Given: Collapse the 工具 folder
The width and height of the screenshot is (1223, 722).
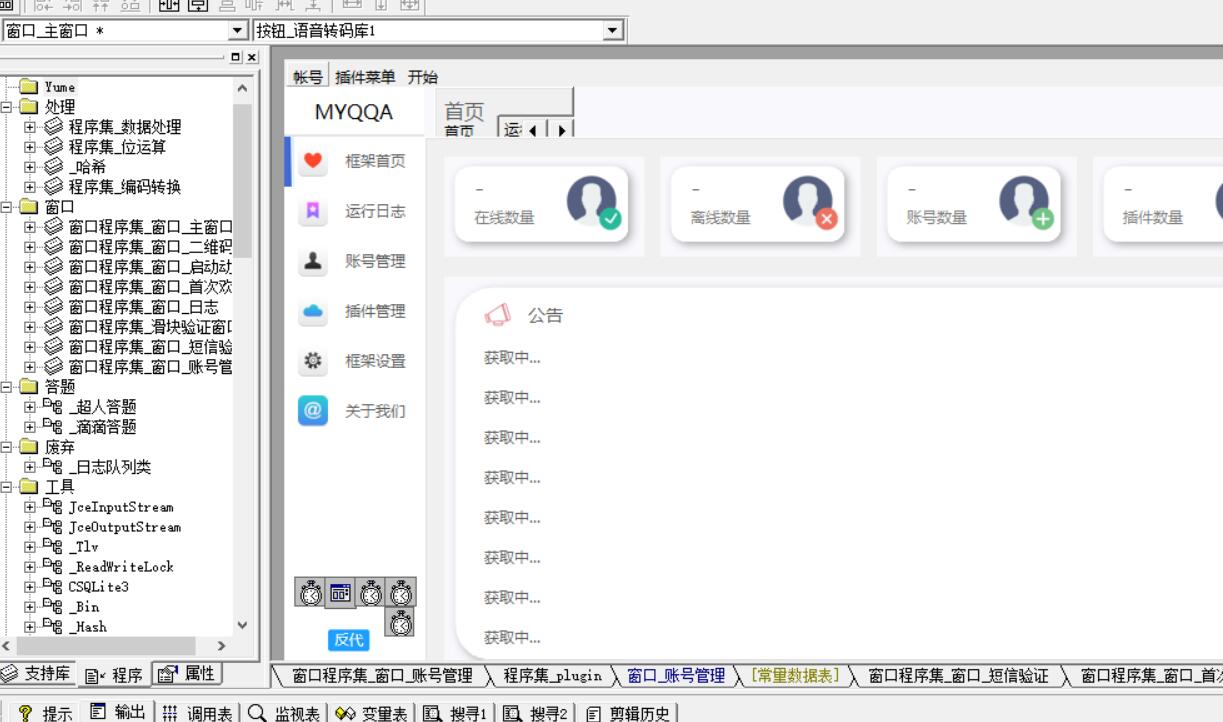Looking at the screenshot, I should click(6, 487).
